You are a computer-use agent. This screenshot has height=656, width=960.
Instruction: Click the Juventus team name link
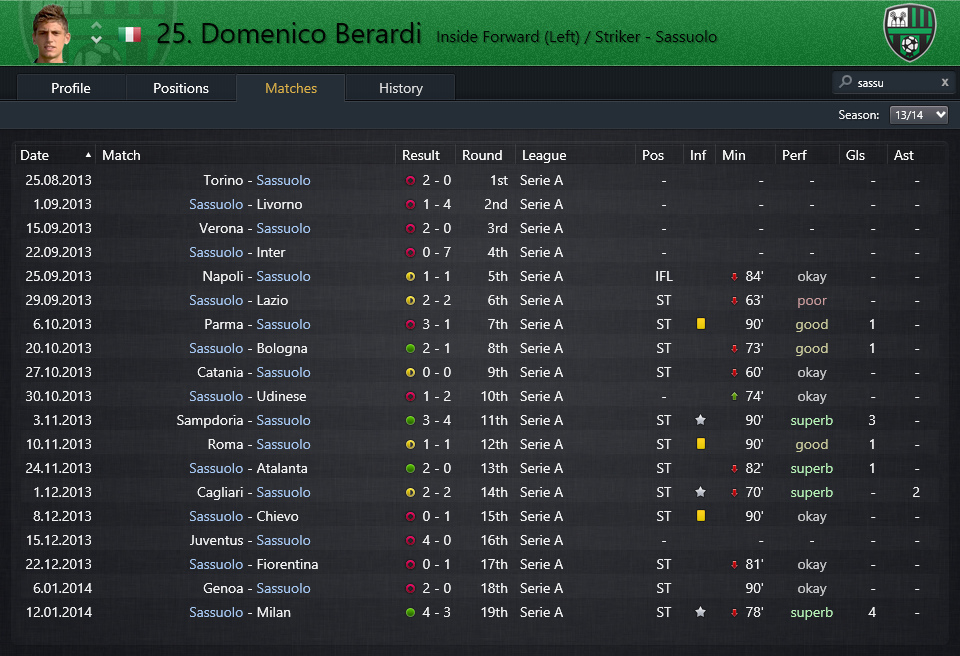point(216,540)
